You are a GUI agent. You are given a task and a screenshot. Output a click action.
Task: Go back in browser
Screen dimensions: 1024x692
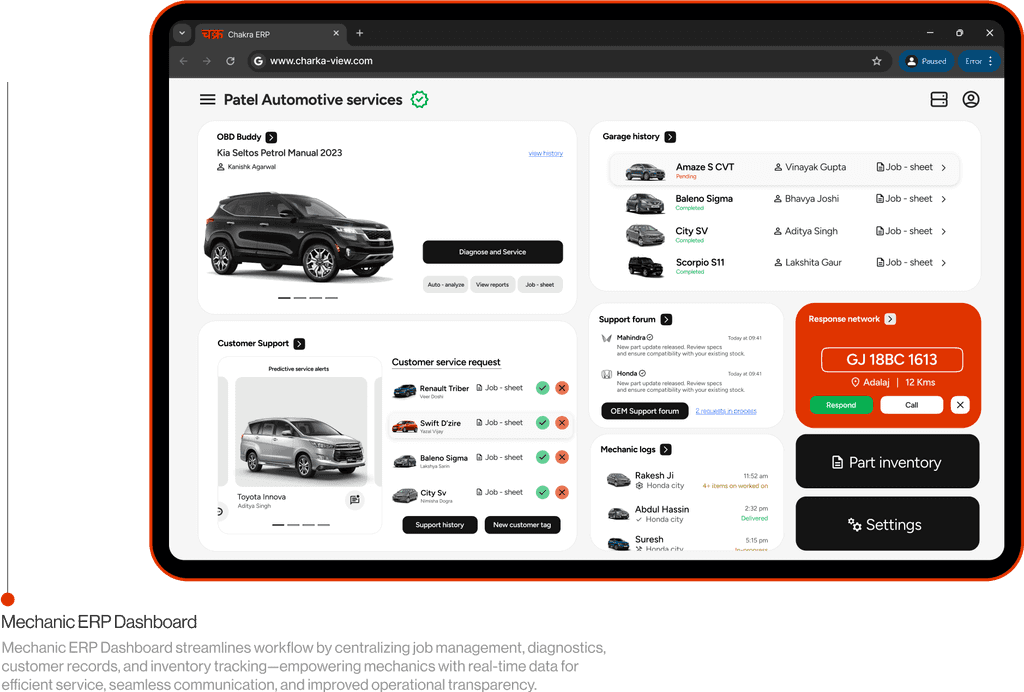[x=184, y=61]
